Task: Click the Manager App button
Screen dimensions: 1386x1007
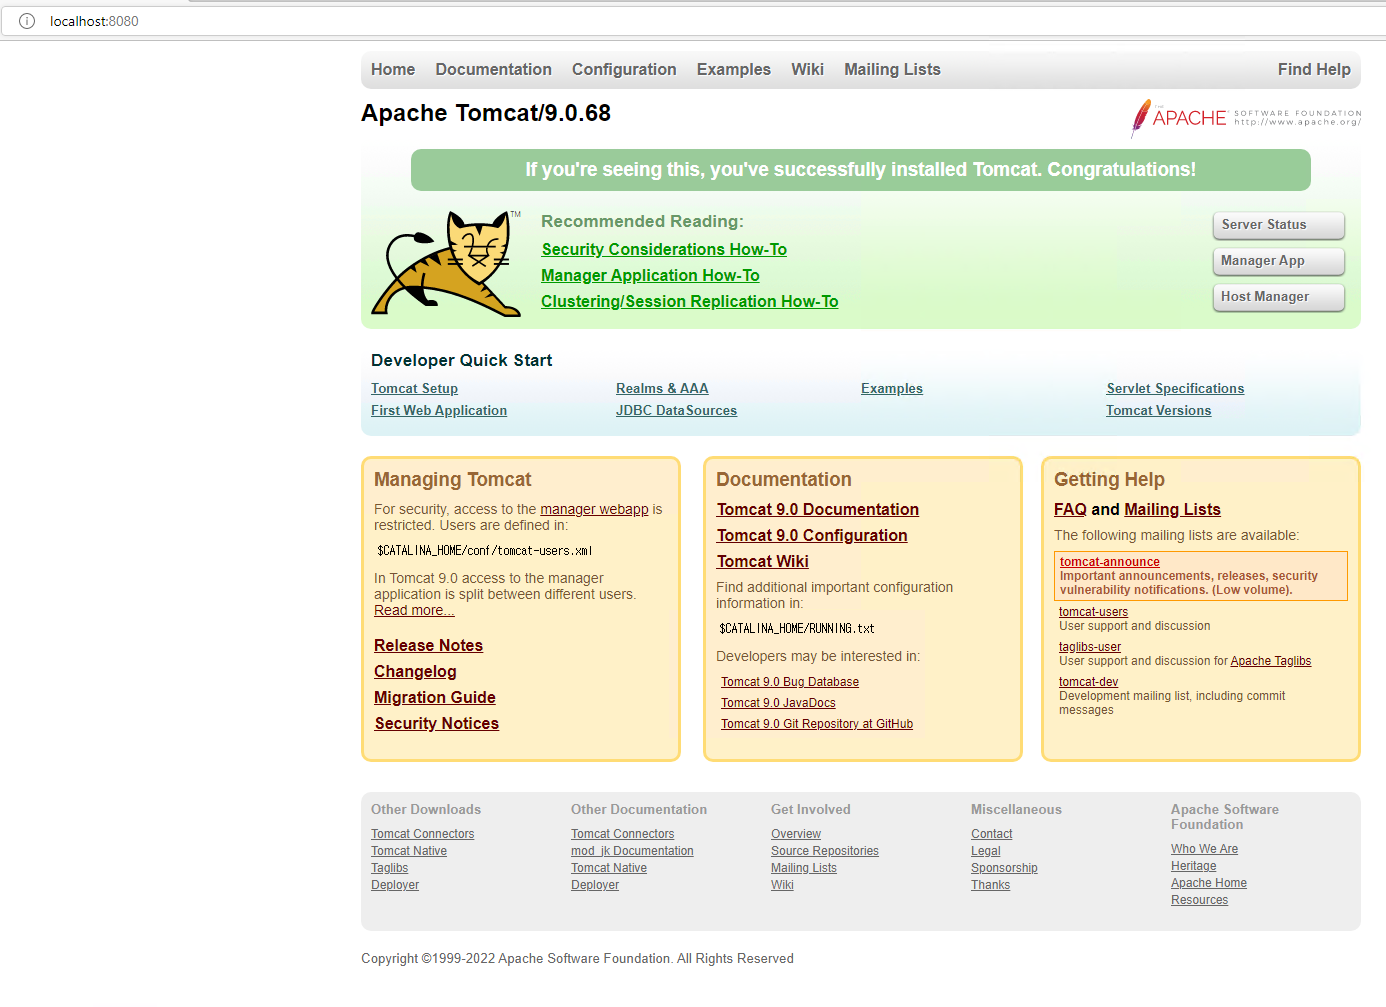Action: coord(1278,261)
